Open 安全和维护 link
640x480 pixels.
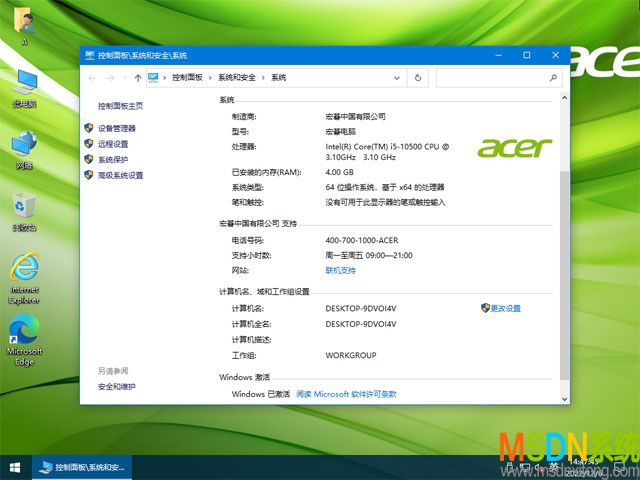coord(117,387)
